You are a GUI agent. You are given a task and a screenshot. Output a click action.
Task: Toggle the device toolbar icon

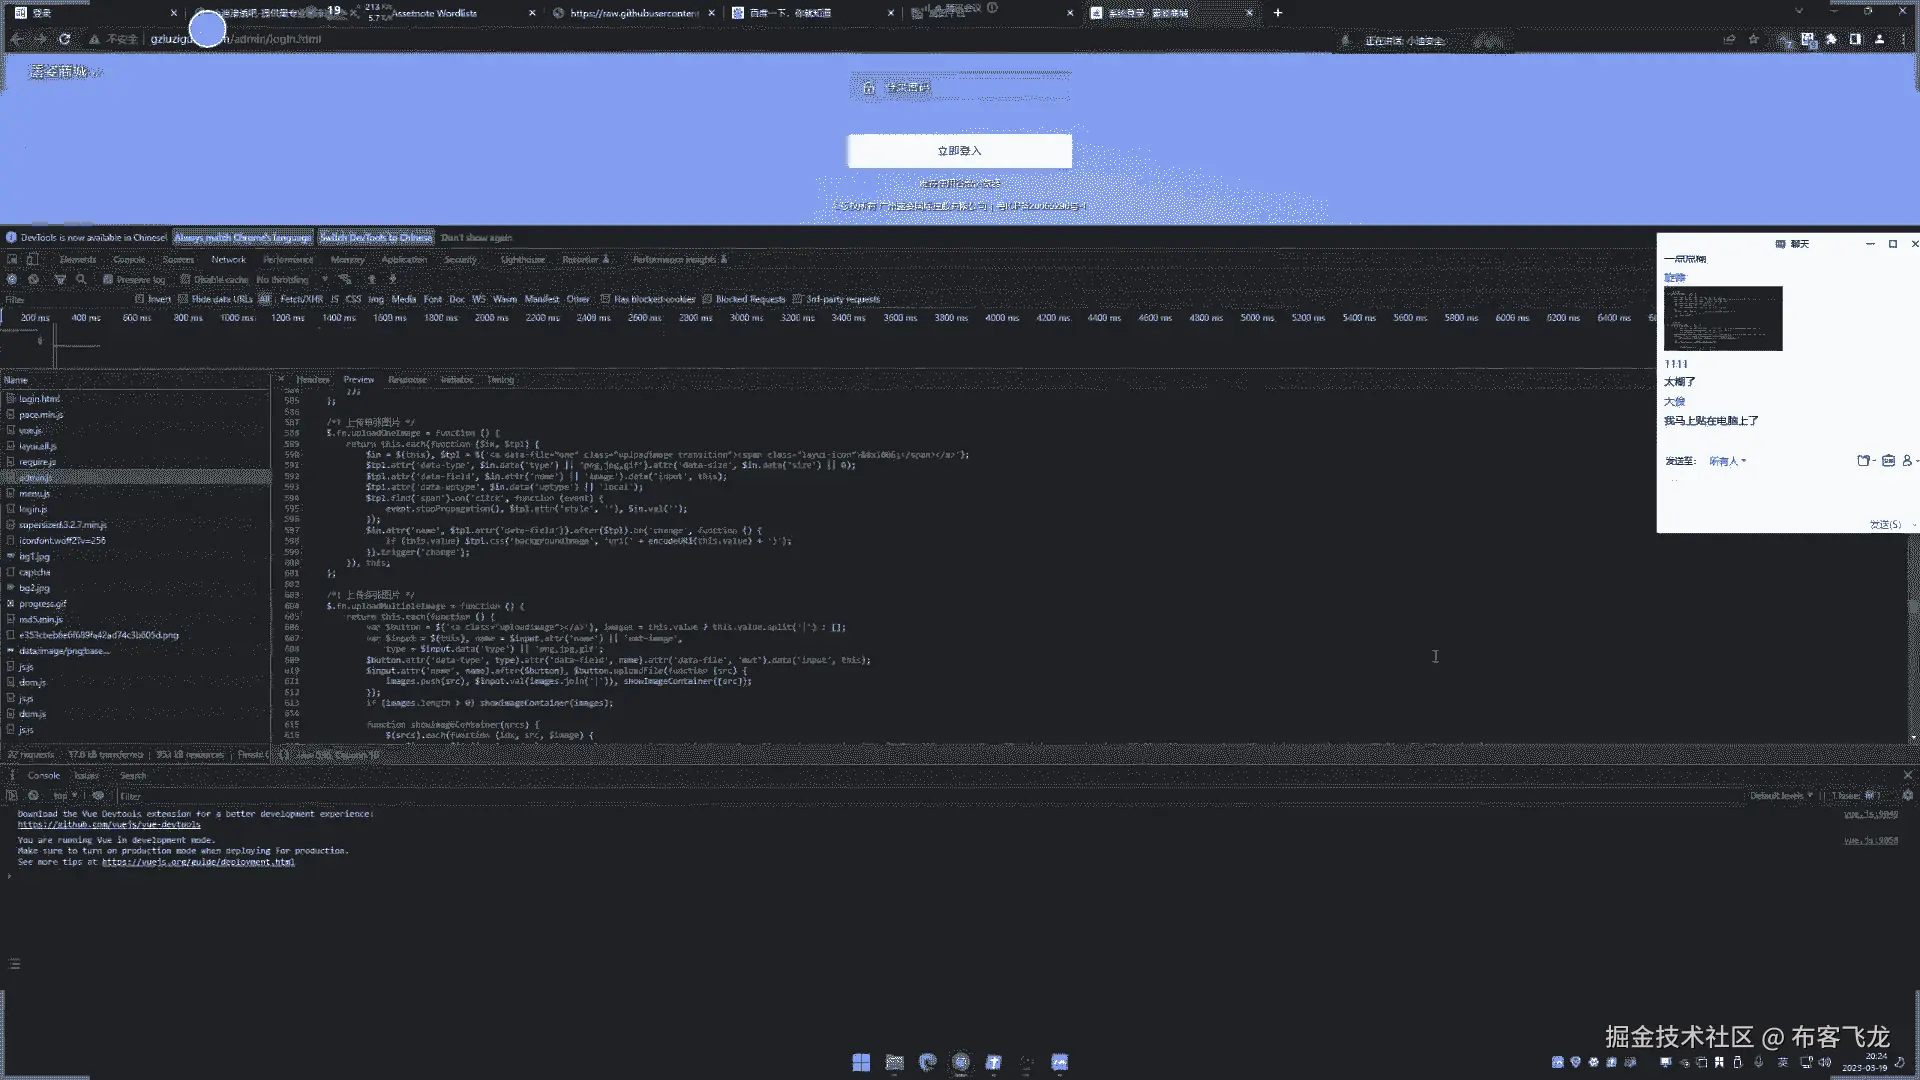coord(32,260)
